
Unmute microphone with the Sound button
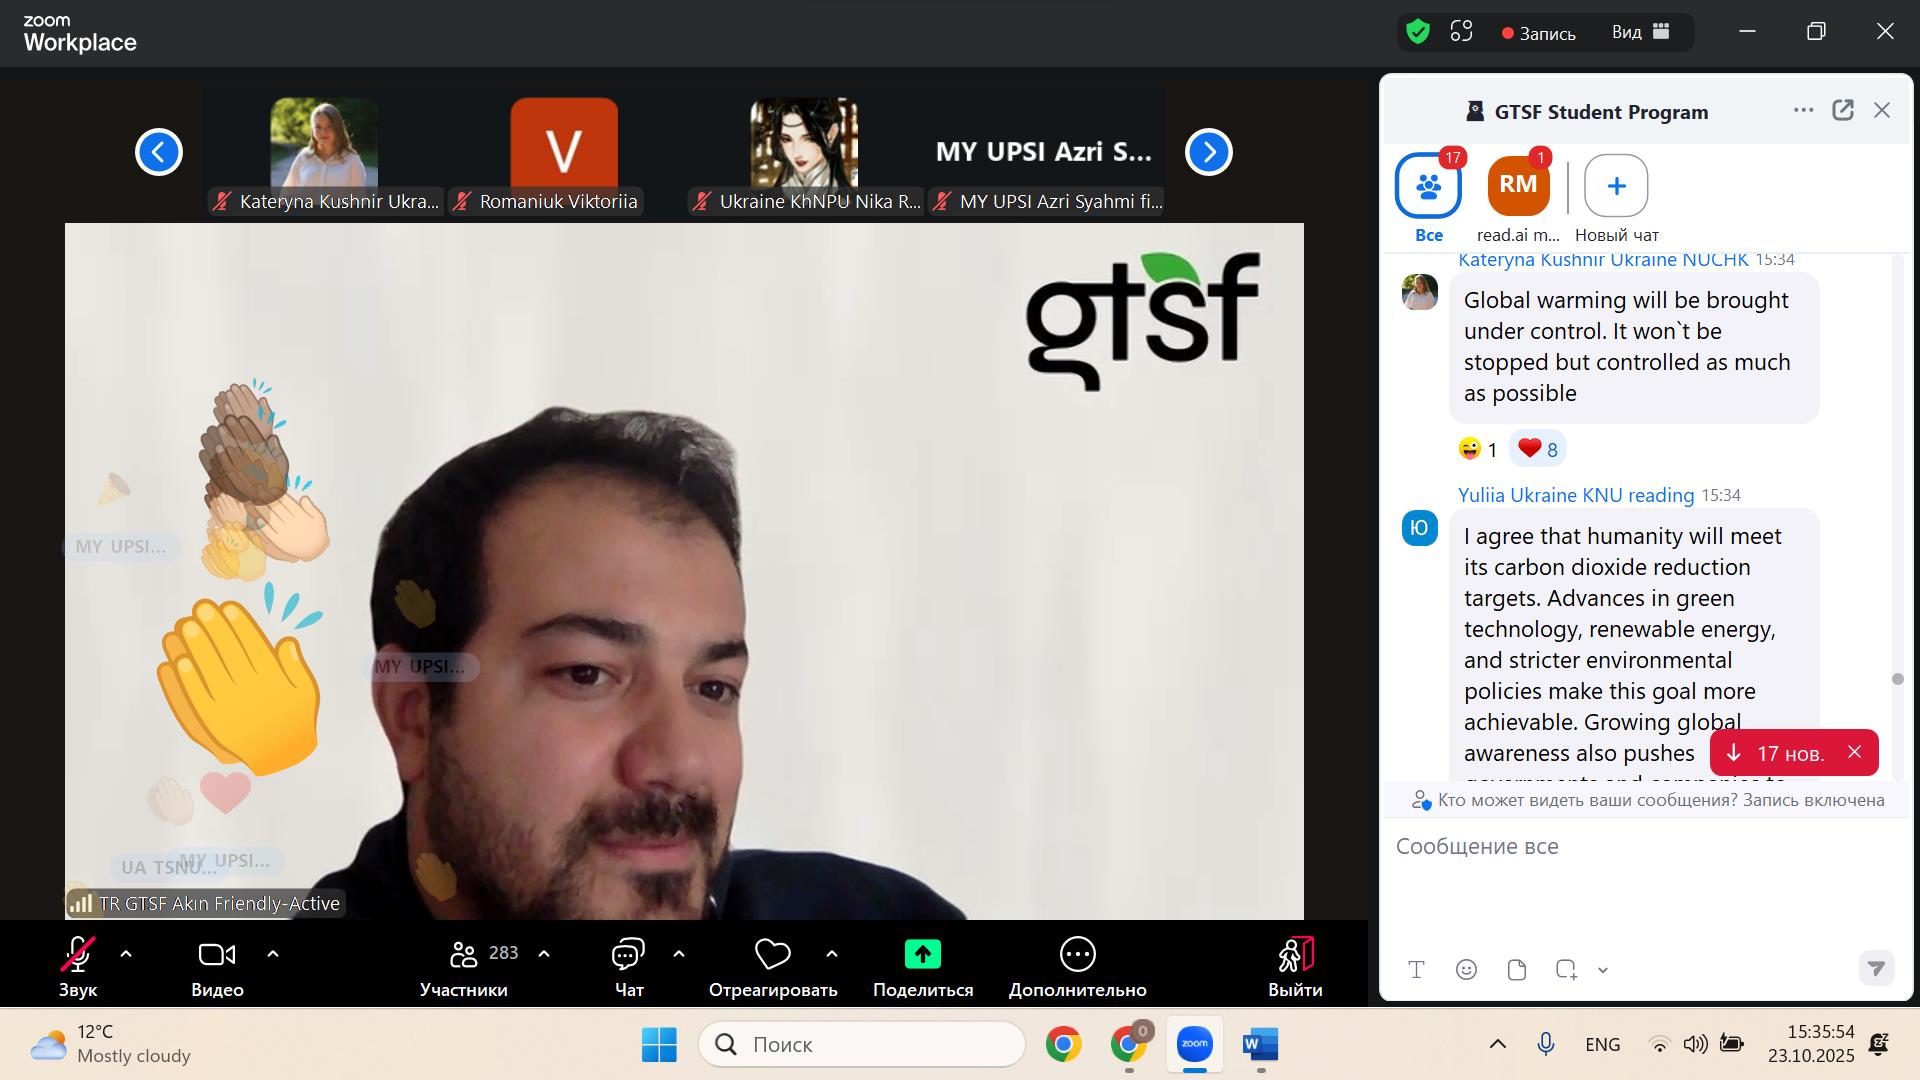(78, 955)
